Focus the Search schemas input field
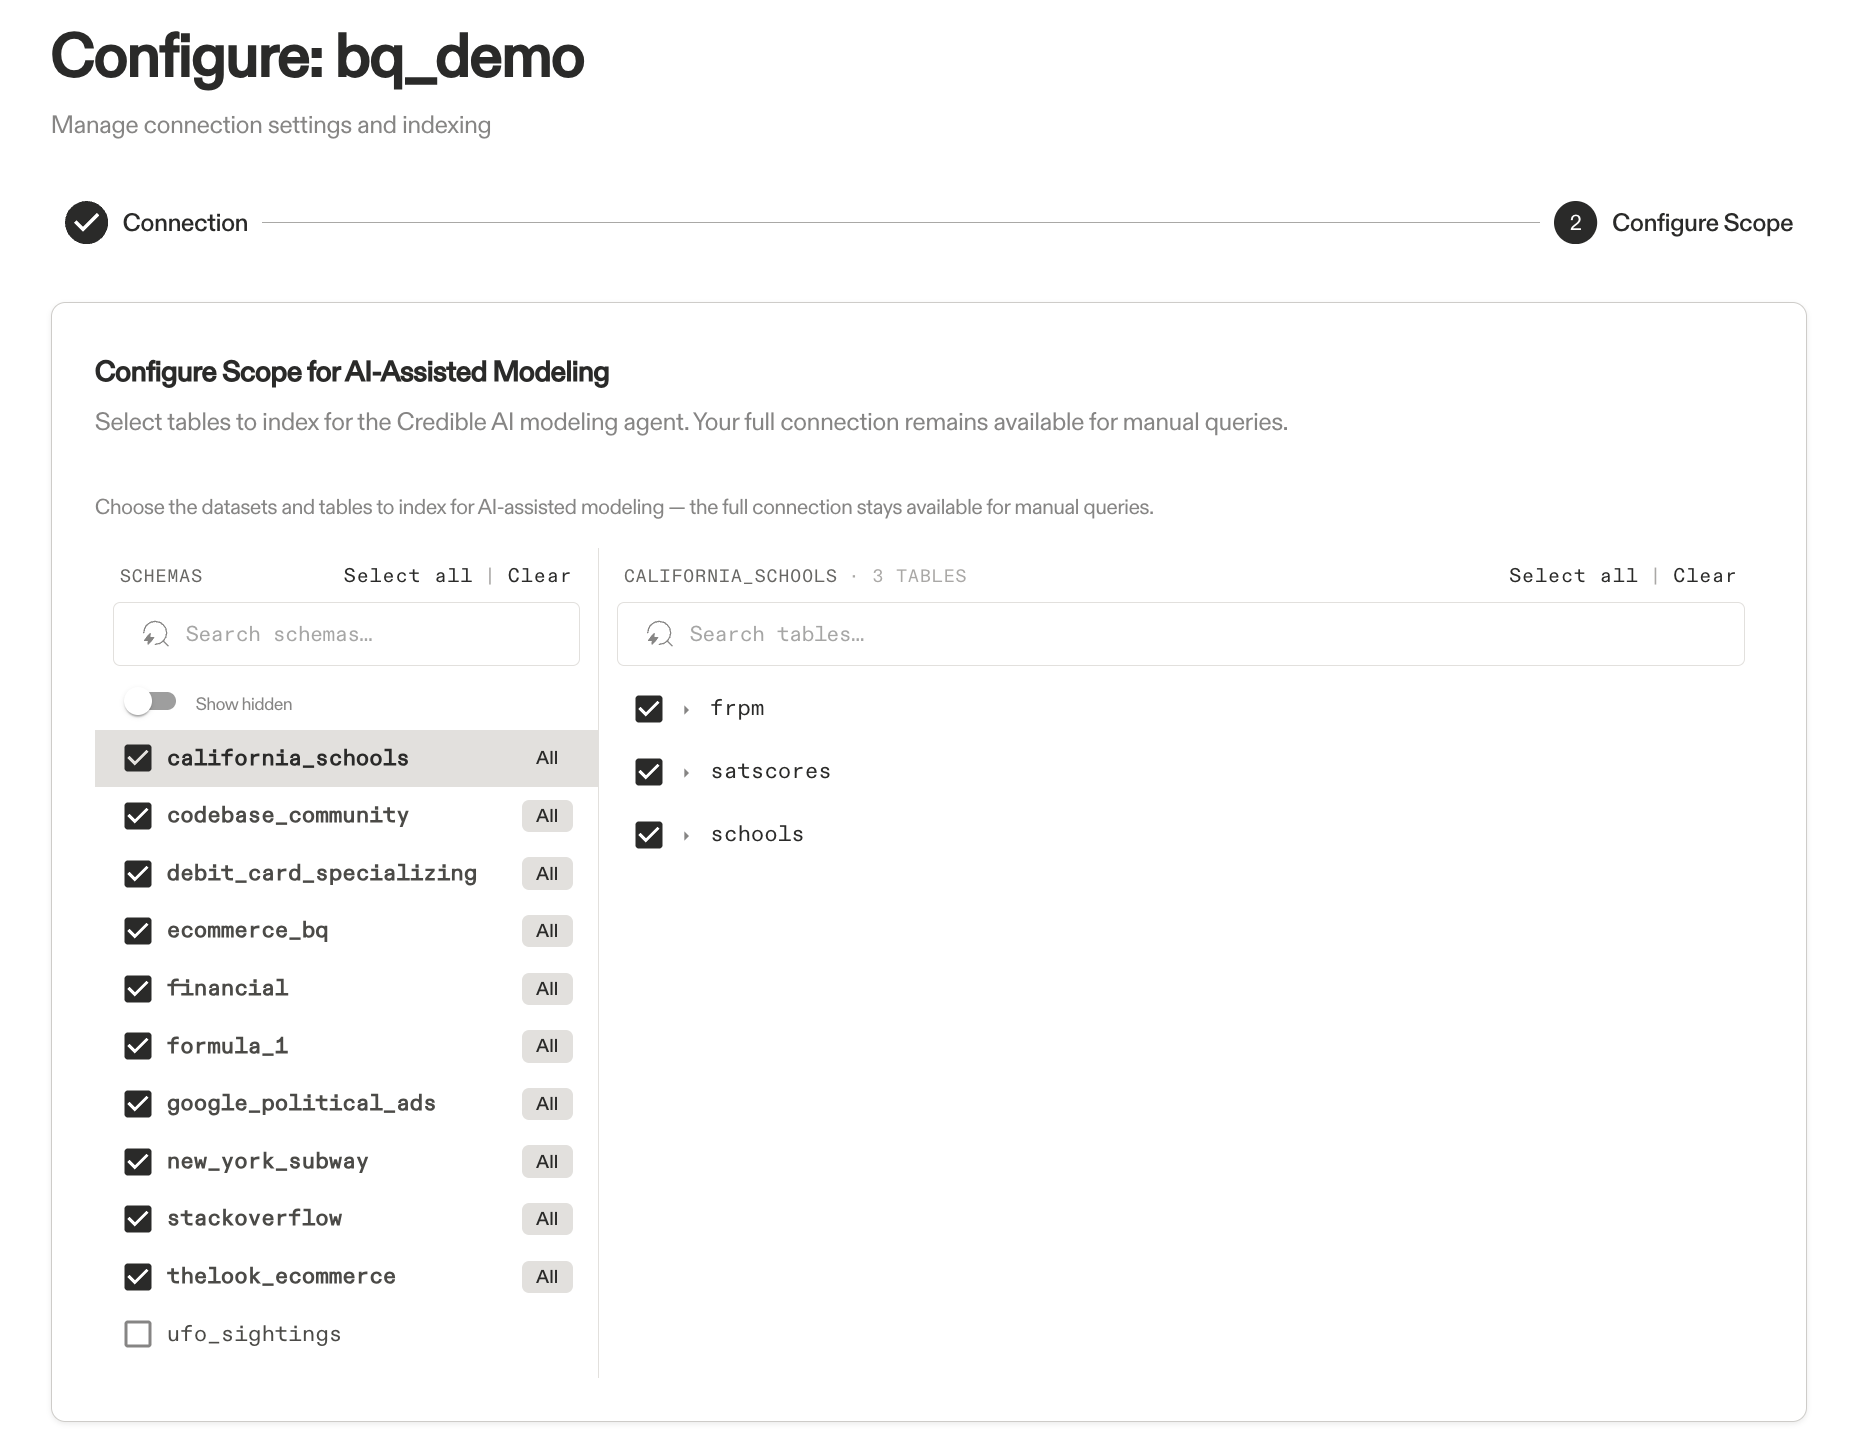 click(x=346, y=634)
